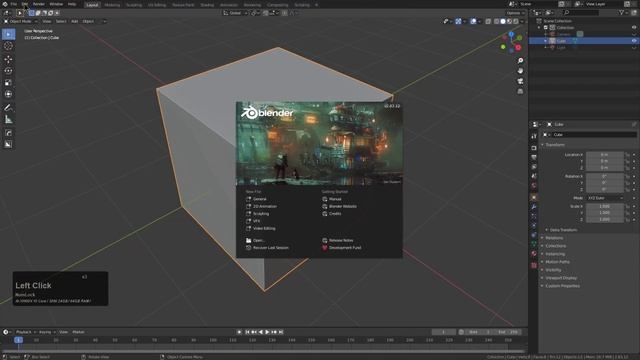Screen dimensions: 640x360
Task: Select the Measure tool
Action: point(8,120)
